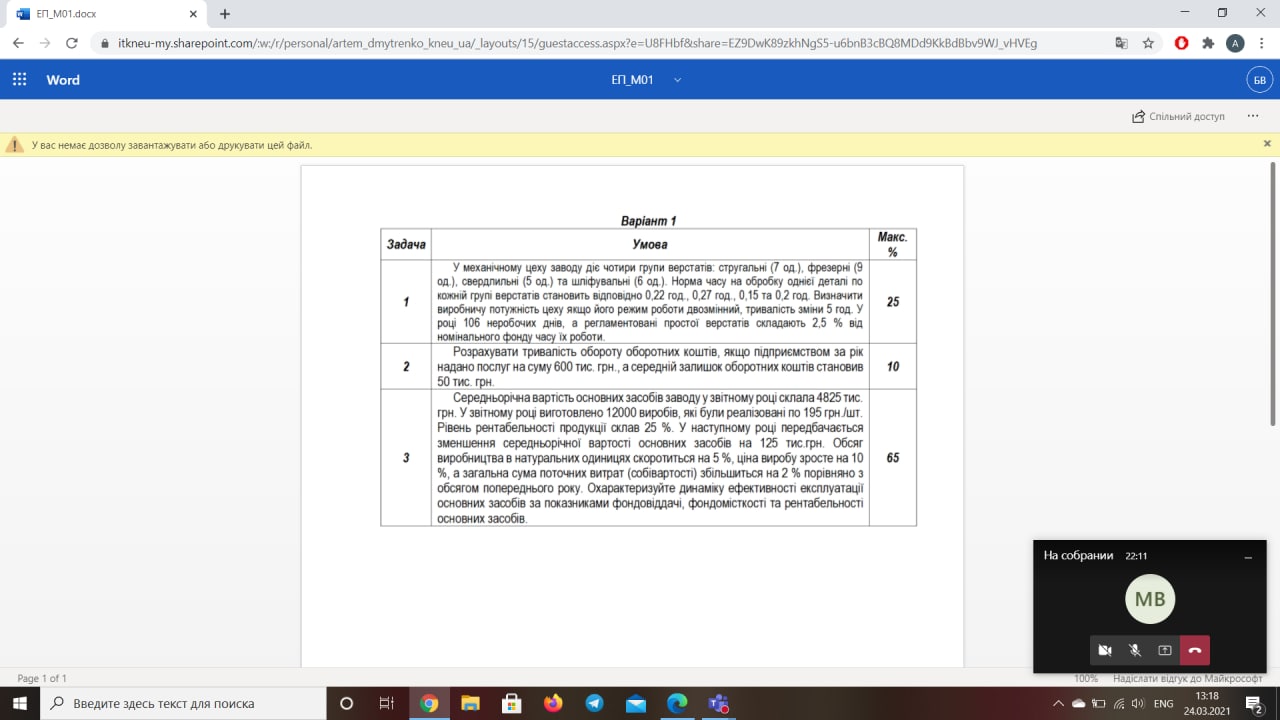Open the Windows Start menu
The width and height of the screenshot is (1280, 720).
coord(19,703)
